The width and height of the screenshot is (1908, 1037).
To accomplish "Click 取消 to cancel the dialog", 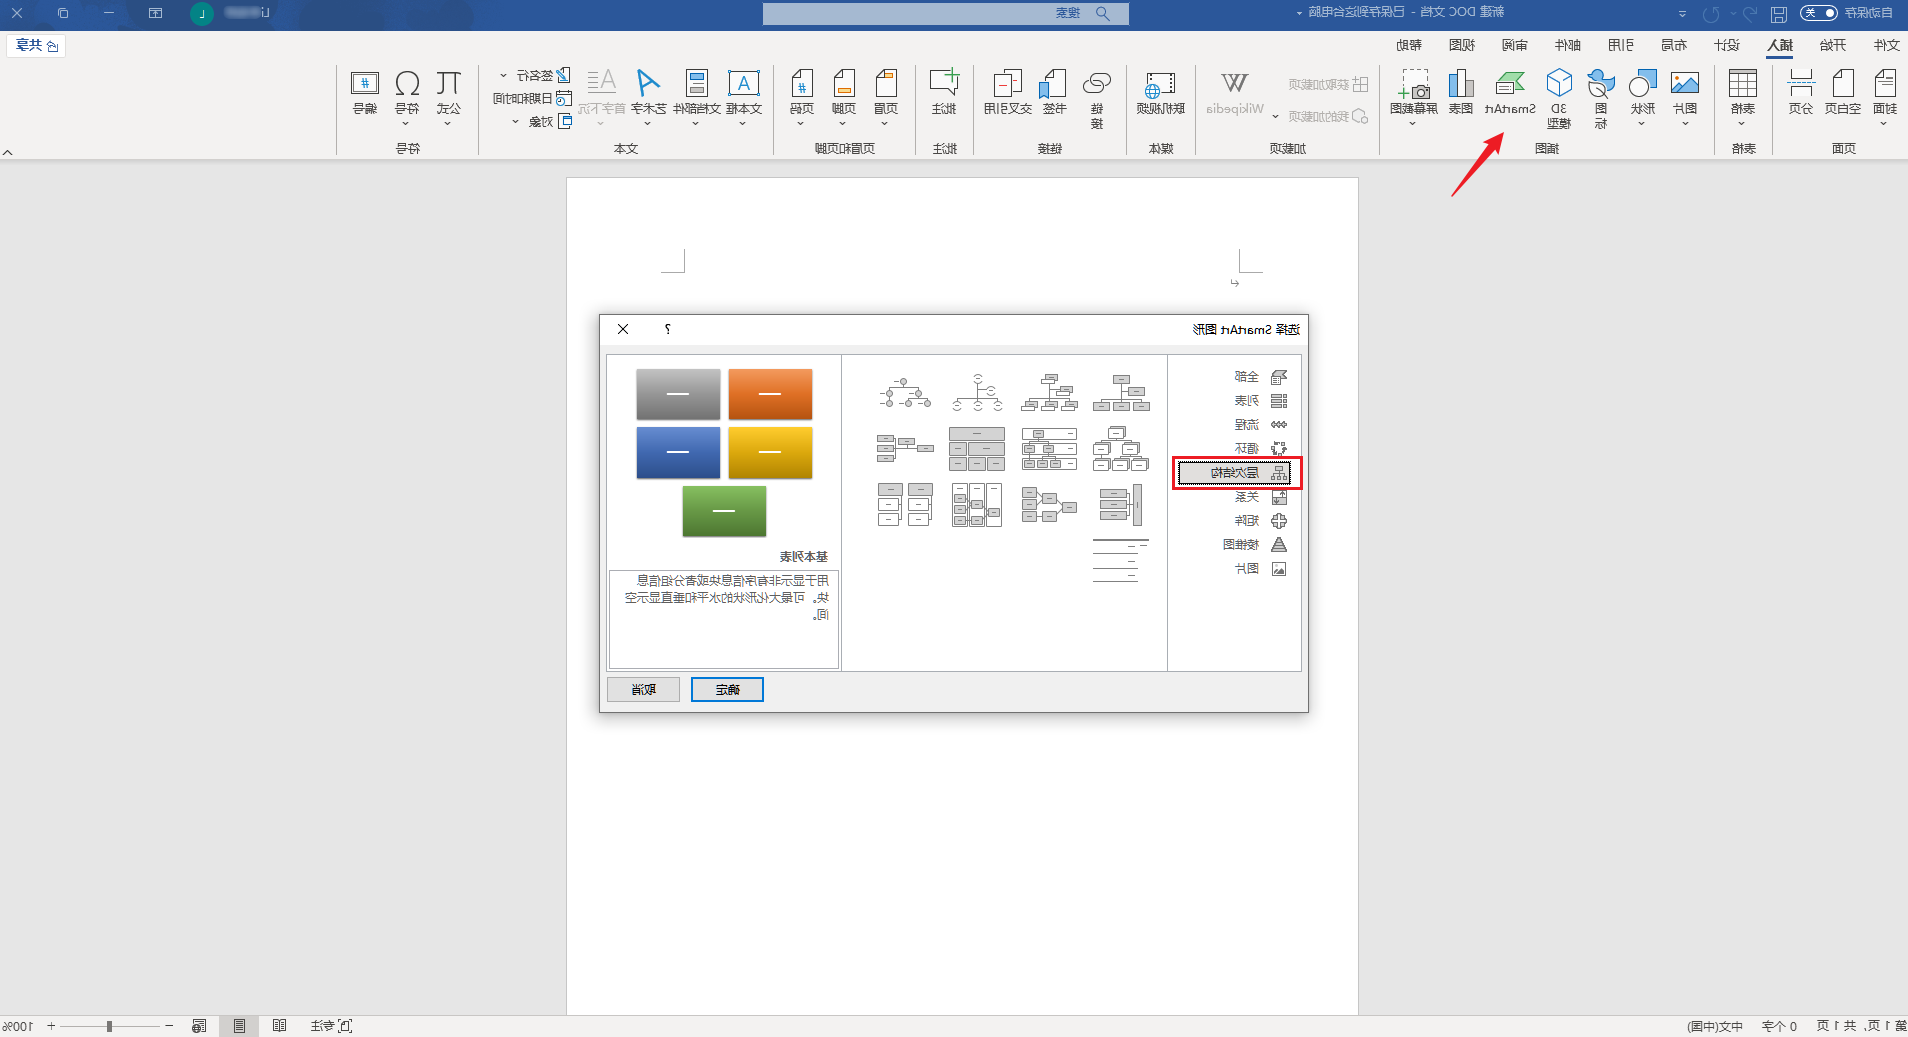I will pyautogui.click(x=643, y=689).
